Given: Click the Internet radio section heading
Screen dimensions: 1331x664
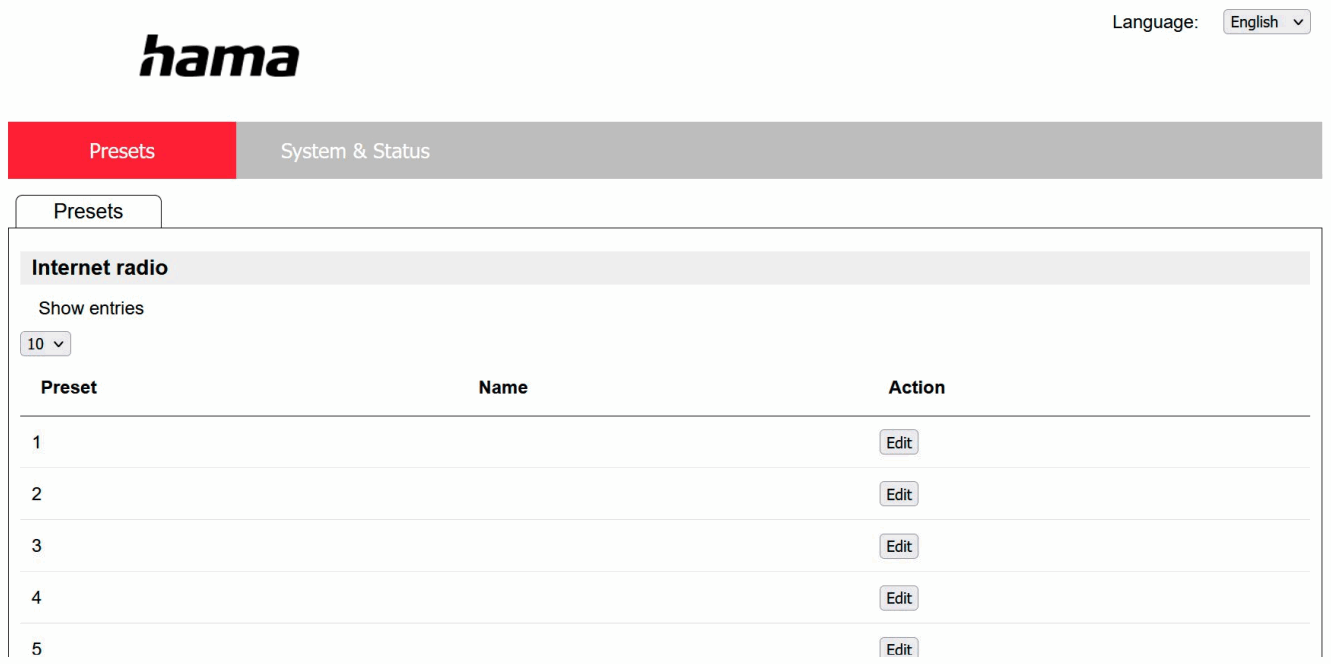Looking at the screenshot, I should tap(100, 268).
